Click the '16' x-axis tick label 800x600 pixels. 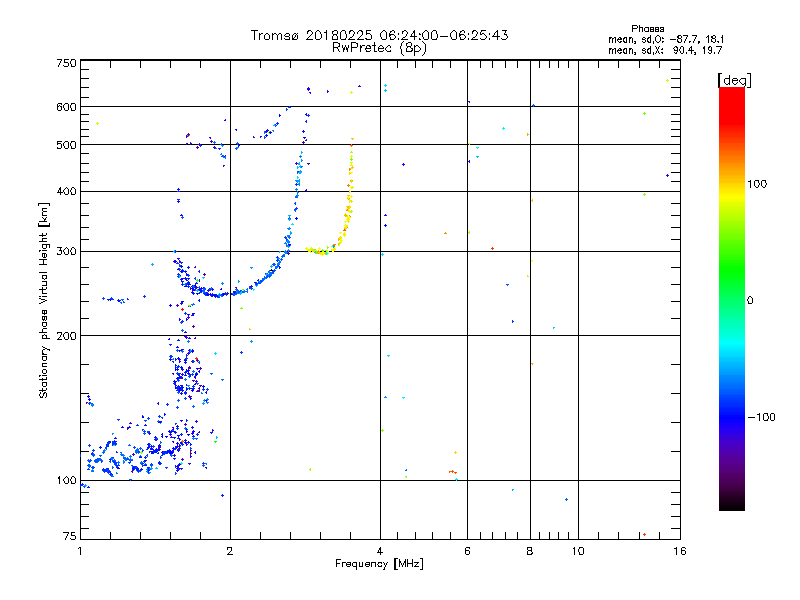click(680, 551)
